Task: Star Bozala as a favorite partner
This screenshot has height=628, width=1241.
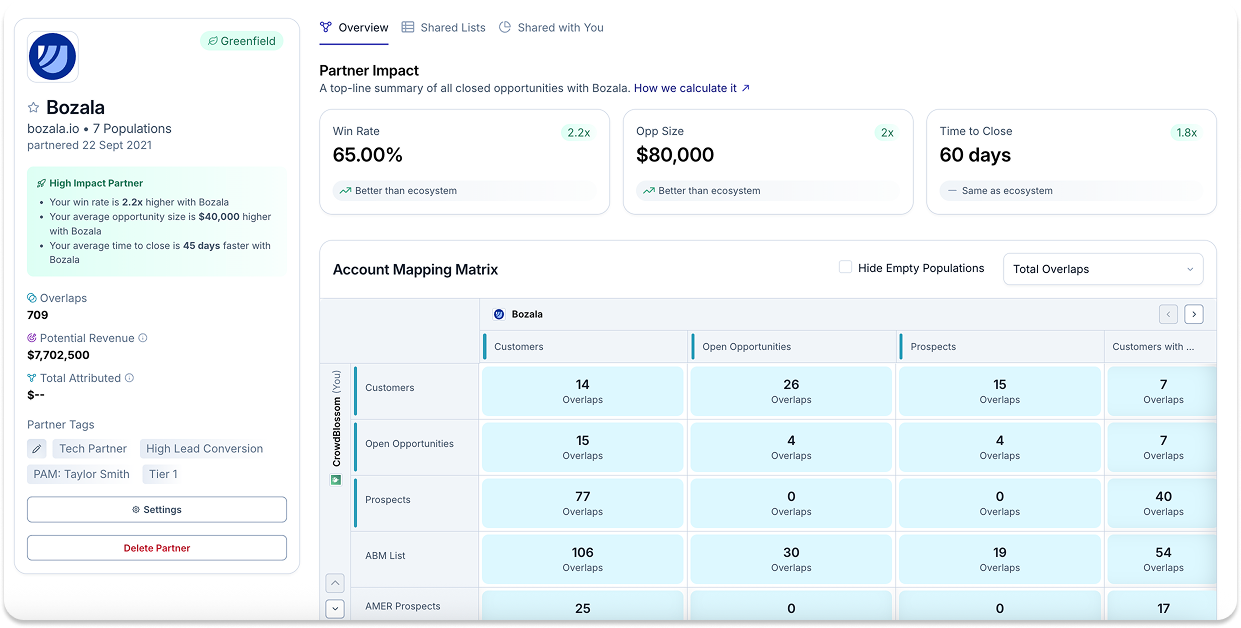Action: 33,108
